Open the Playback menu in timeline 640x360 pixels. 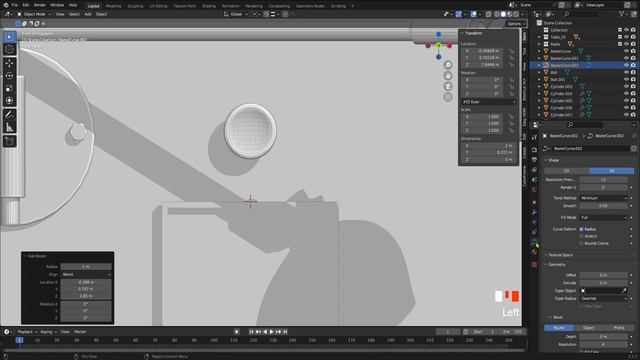point(27,332)
